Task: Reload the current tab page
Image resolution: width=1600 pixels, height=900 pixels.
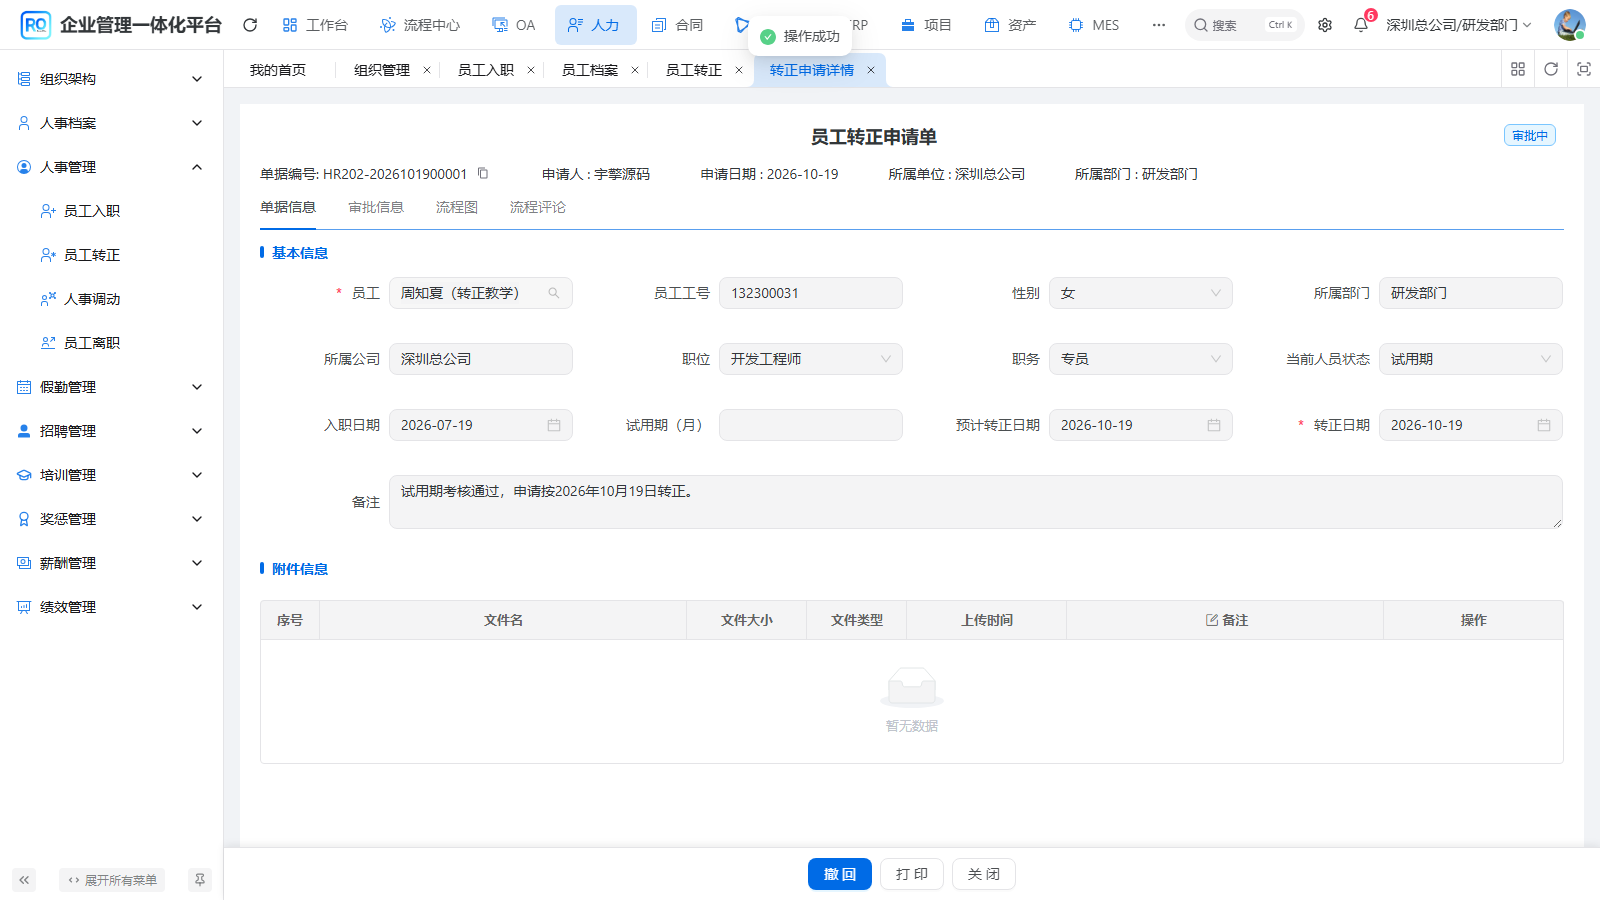Action: [x=1551, y=69]
